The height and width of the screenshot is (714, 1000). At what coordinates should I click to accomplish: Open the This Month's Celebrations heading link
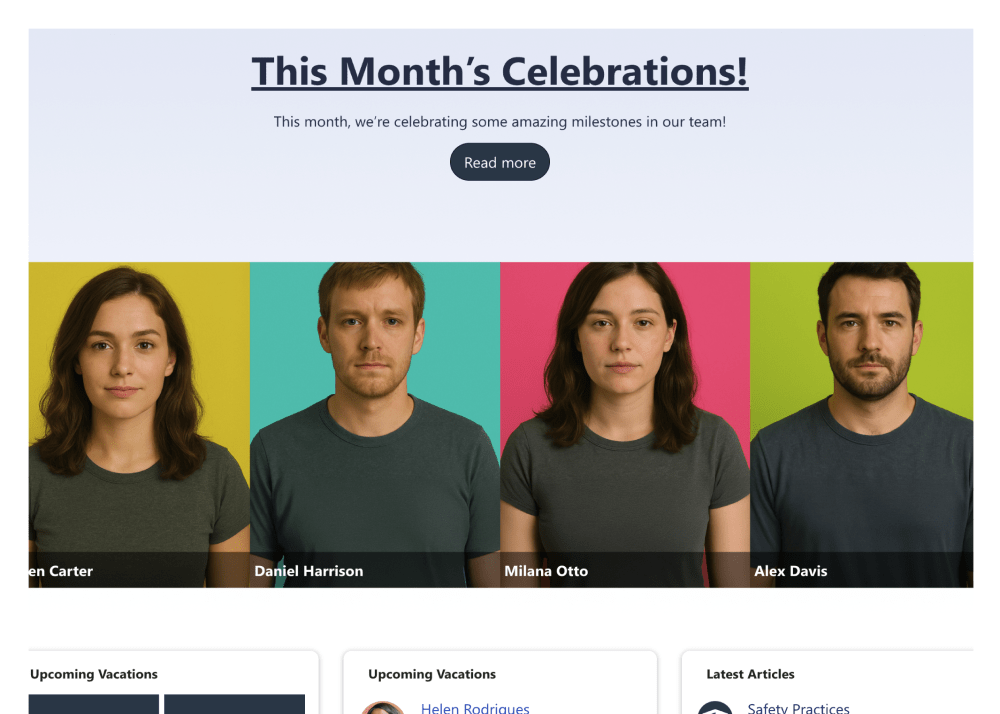point(499,71)
